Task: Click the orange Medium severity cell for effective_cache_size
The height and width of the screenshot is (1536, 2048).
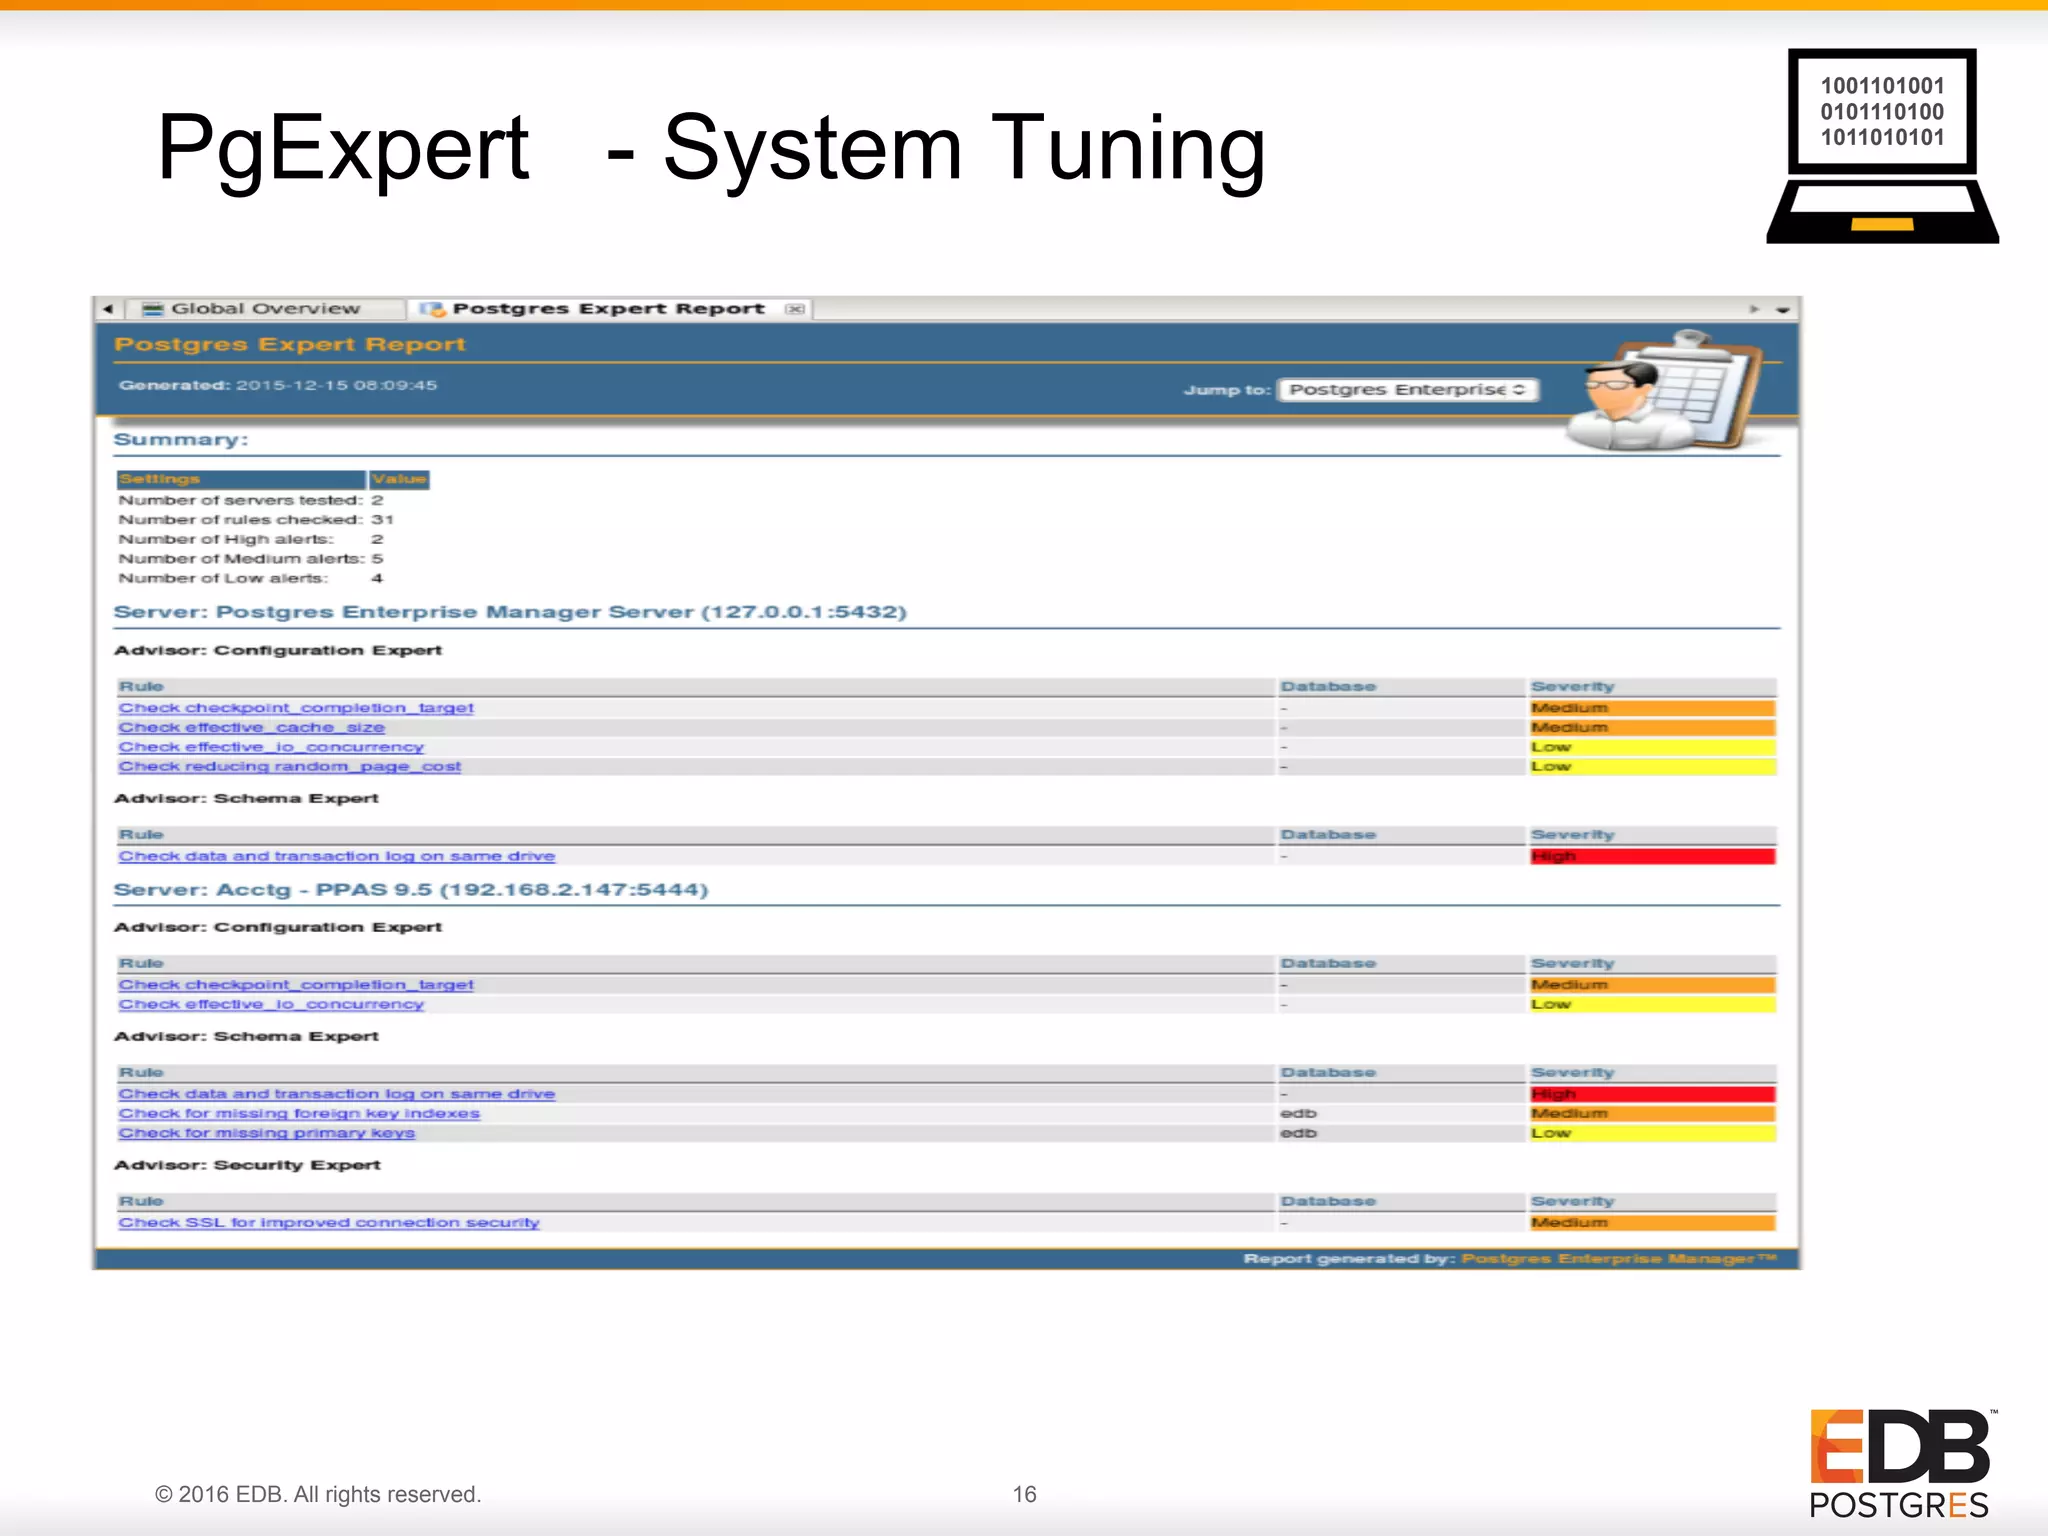Action: point(1653,728)
